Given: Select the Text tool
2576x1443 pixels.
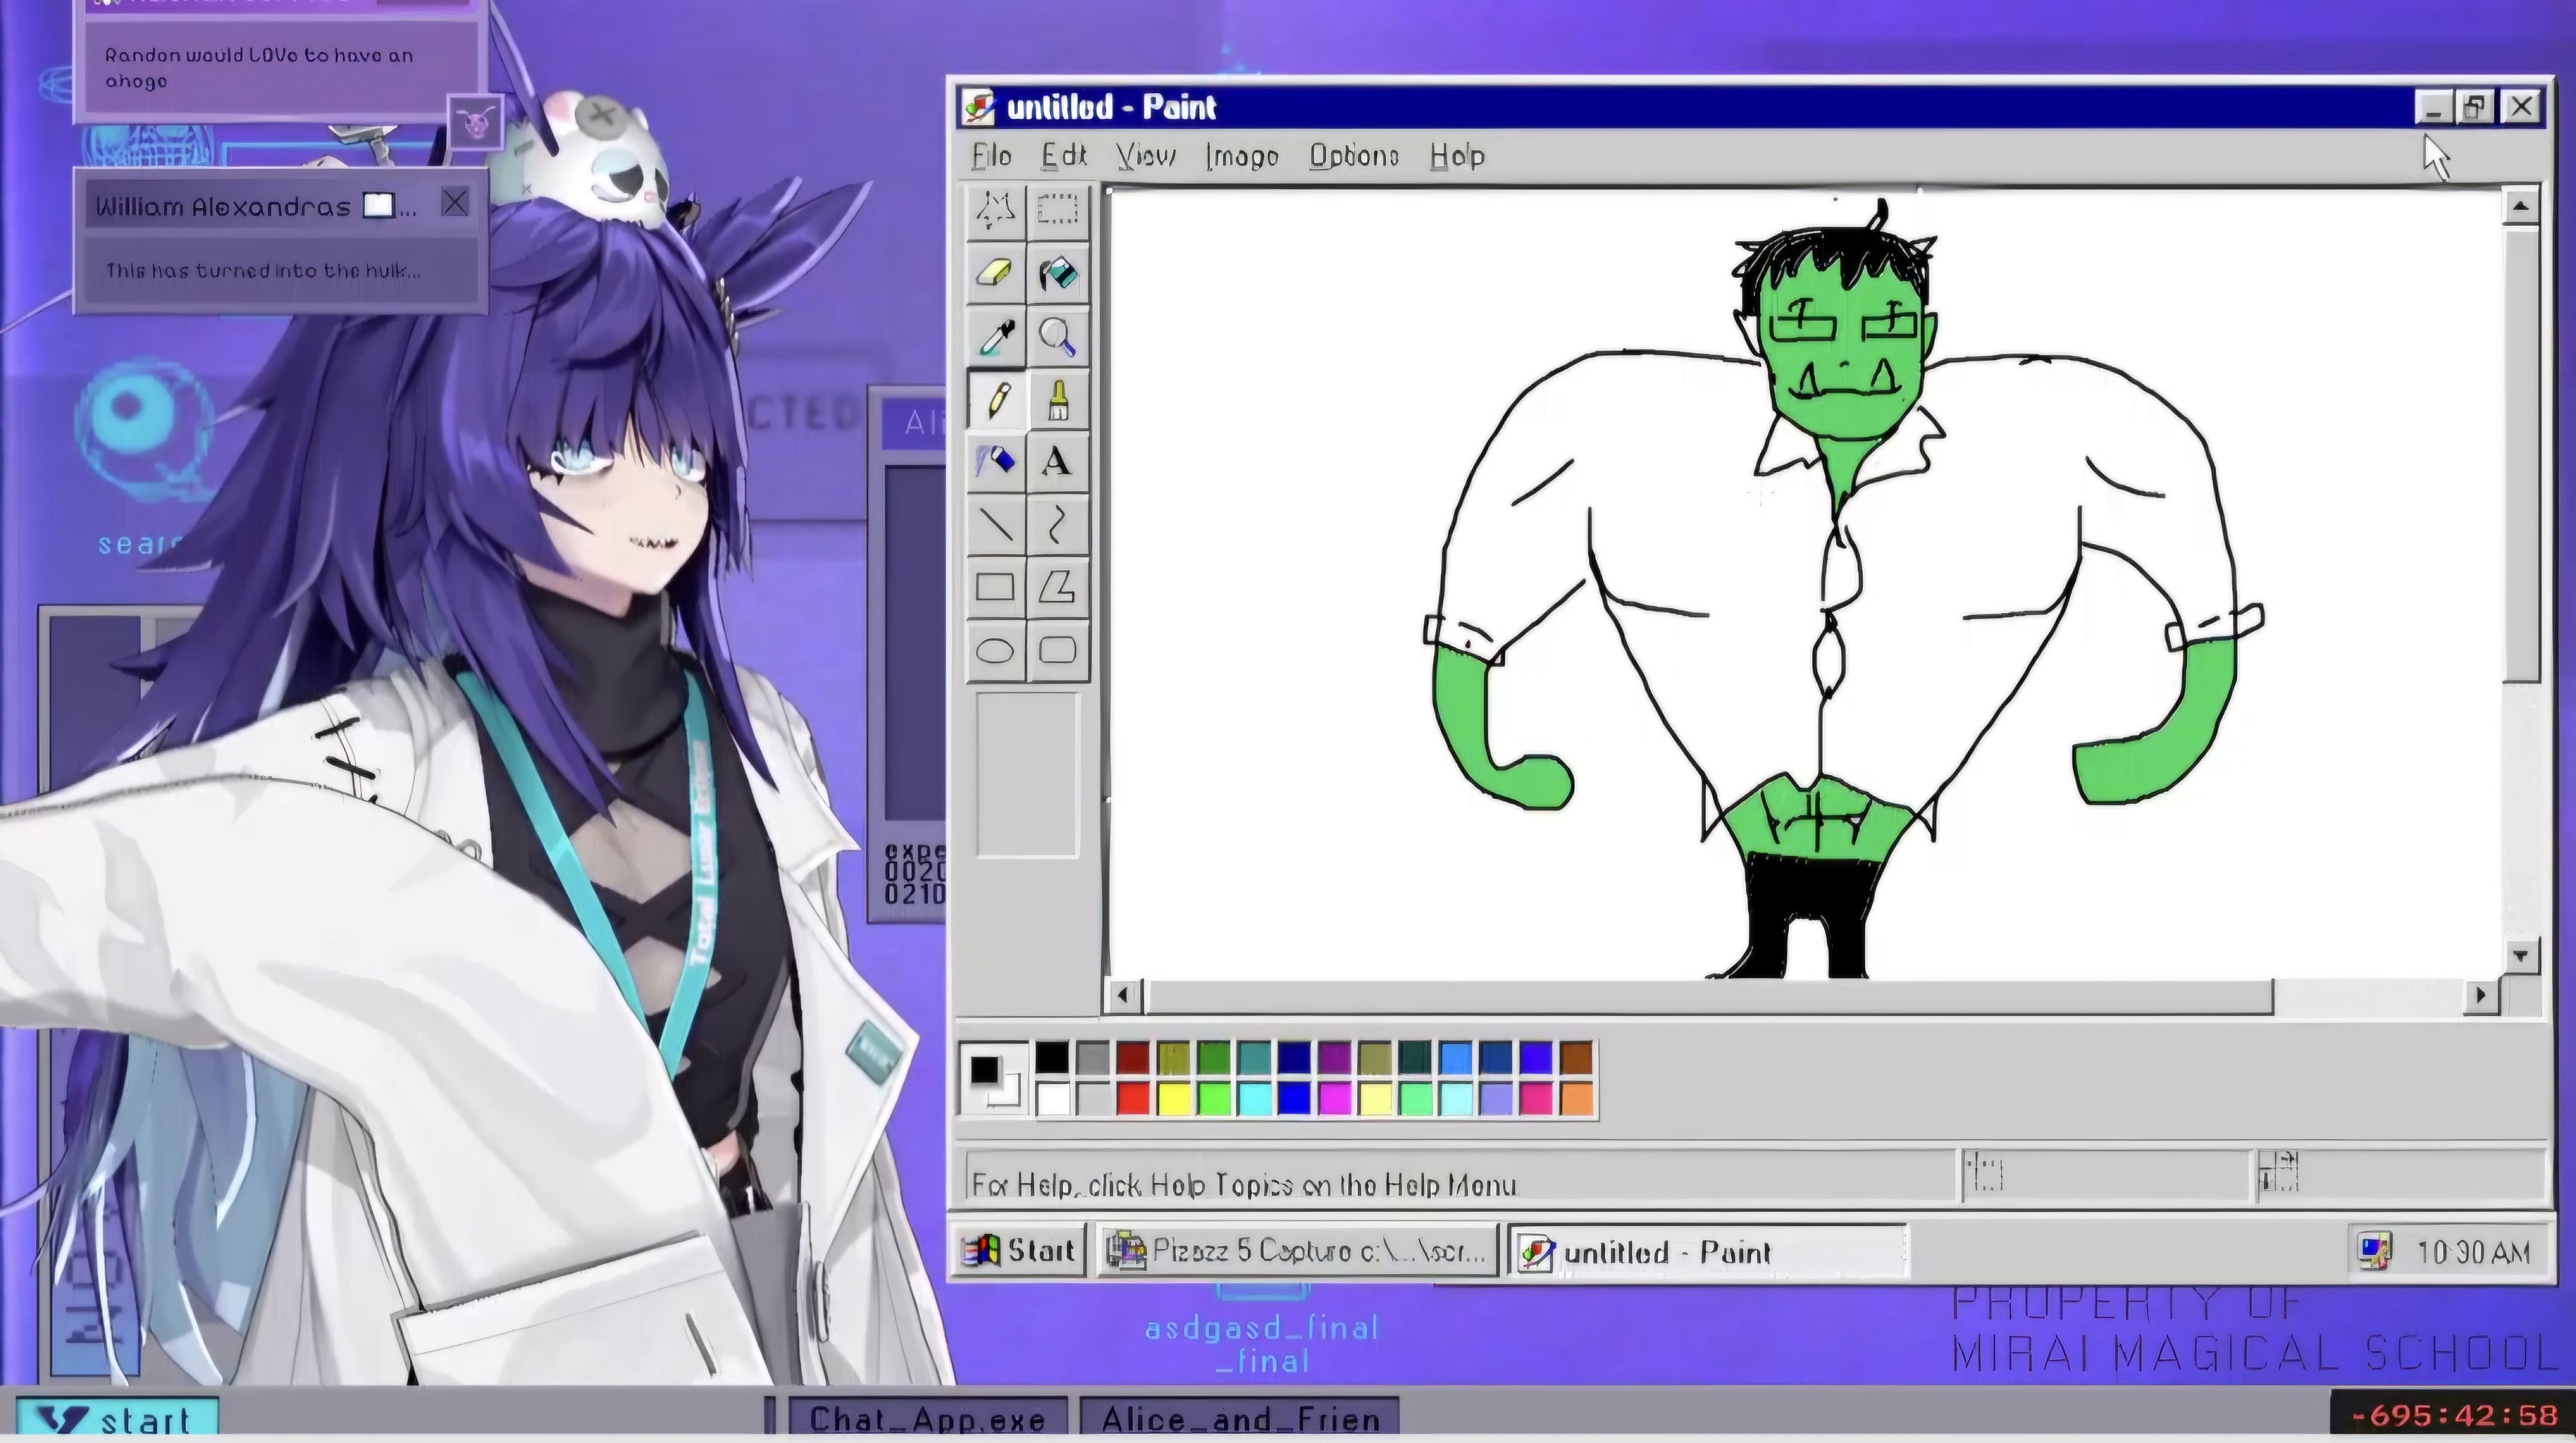Looking at the screenshot, I should pos(1057,462).
